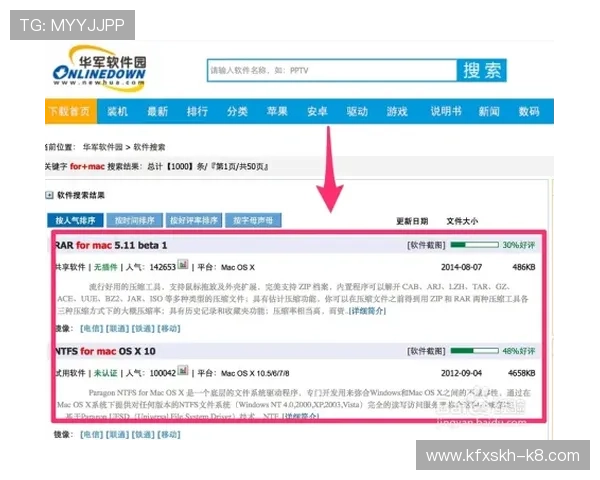Click the Onlinedown 华军软件园 logo
Screen dimensions: 600x480
click(99, 69)
